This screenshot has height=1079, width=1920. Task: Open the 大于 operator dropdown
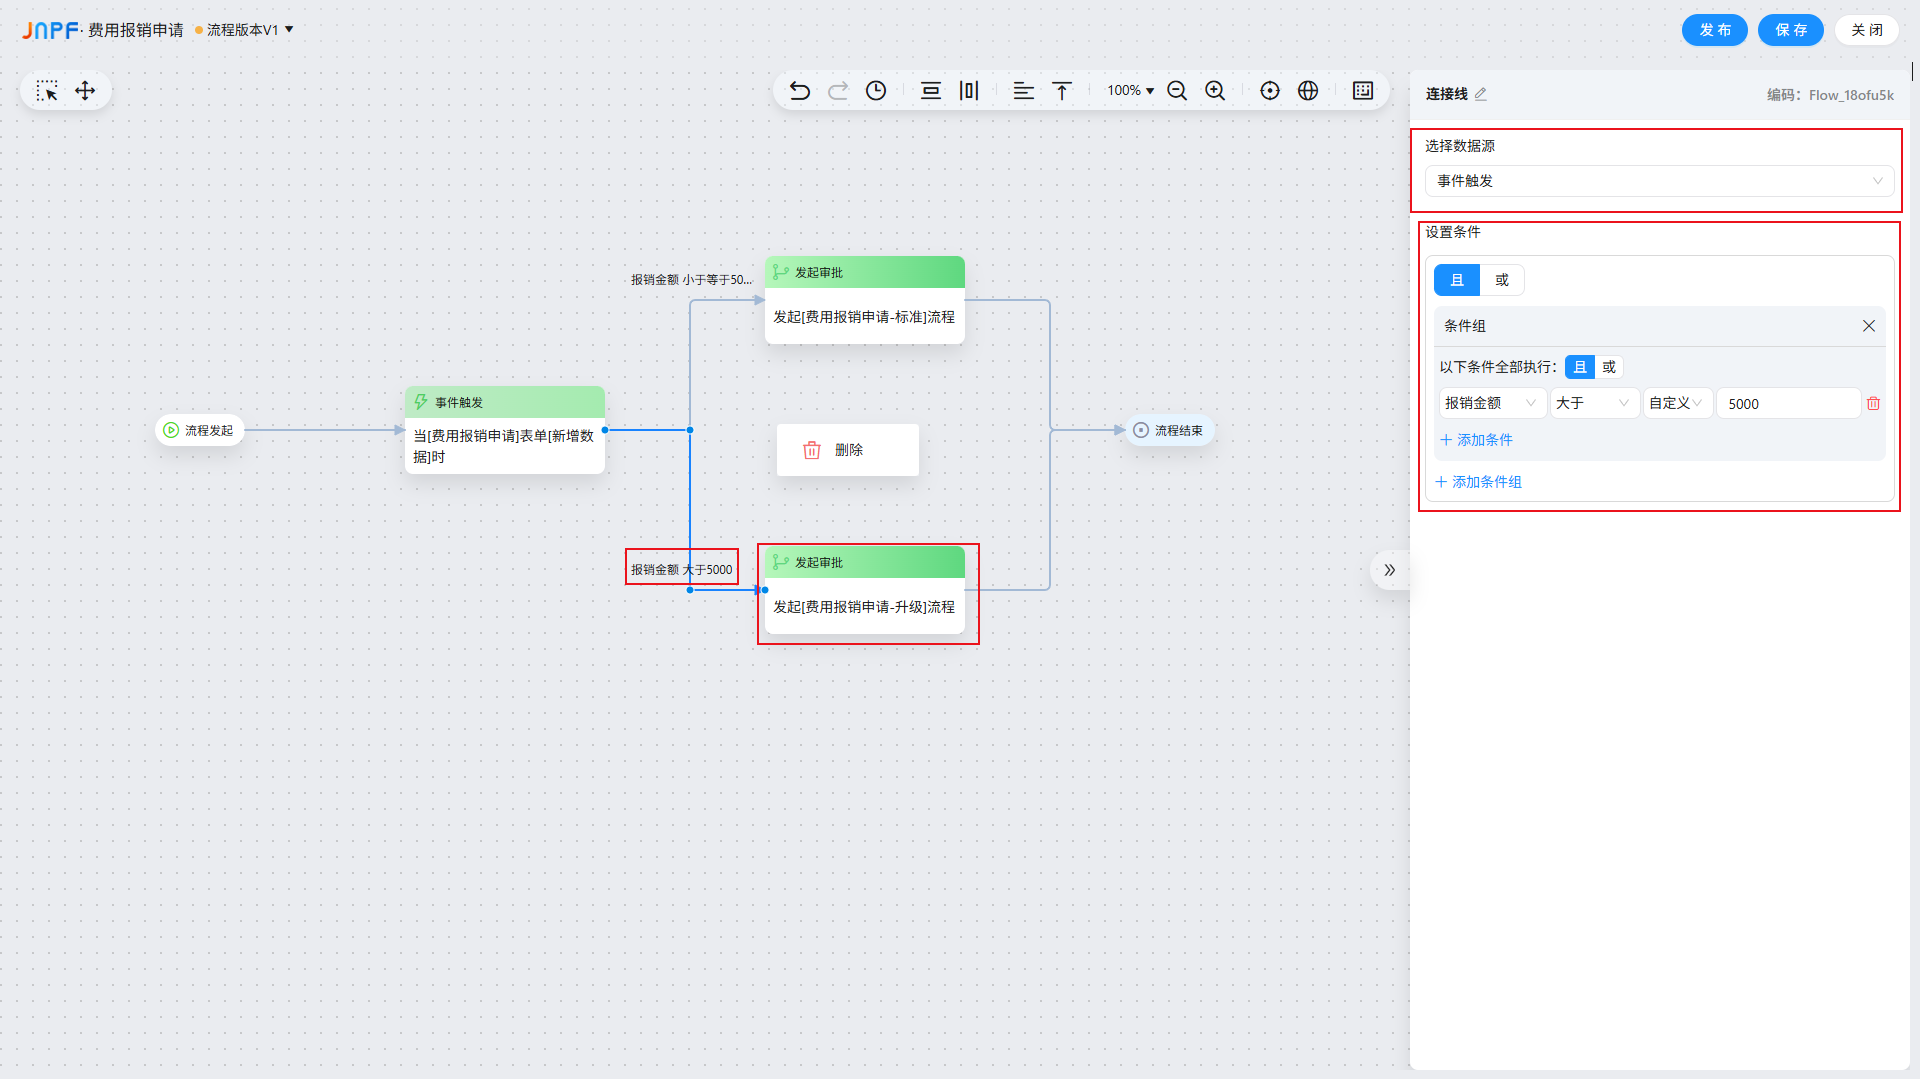point(1593,403)
